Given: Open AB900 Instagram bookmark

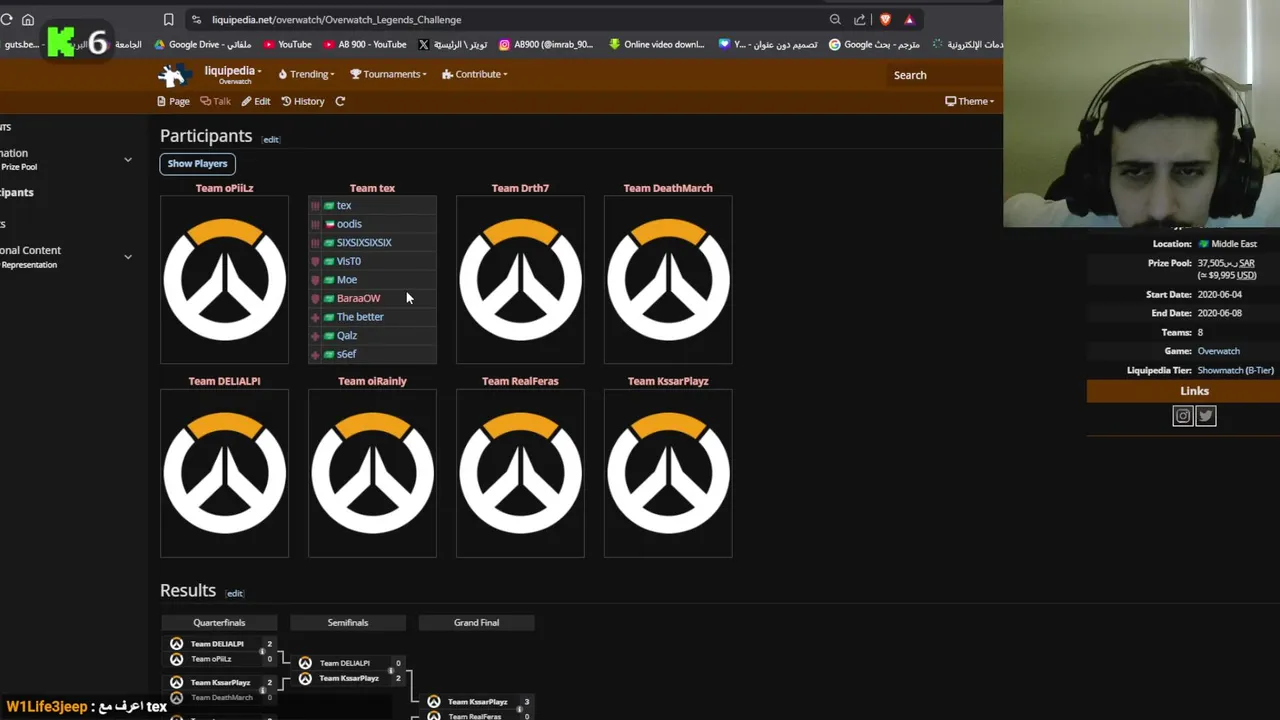Looking at the screenshot, I should tap(546, 44).
